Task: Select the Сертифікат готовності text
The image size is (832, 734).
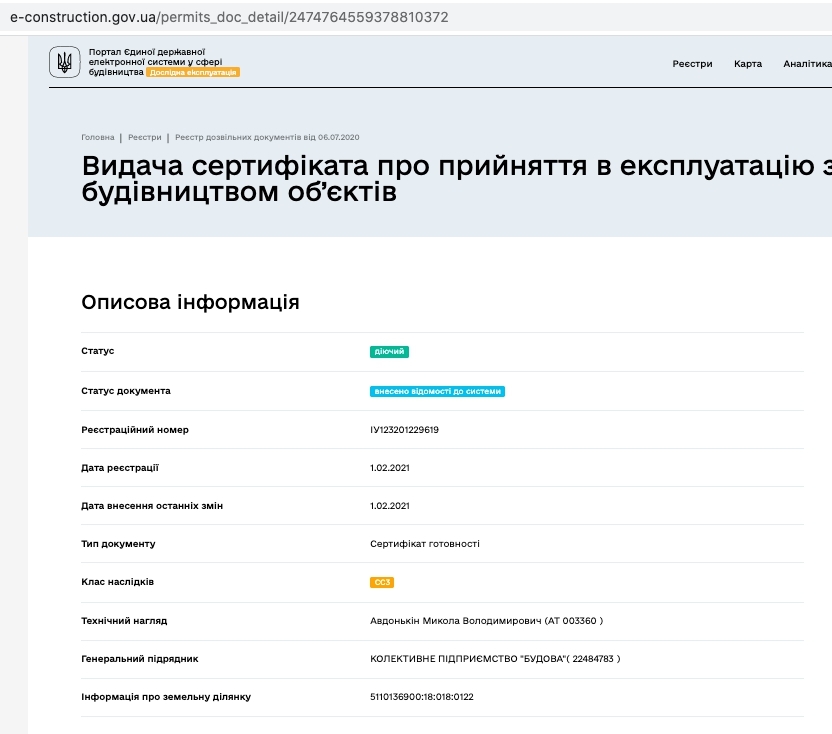Action: (x=424, y=543)
